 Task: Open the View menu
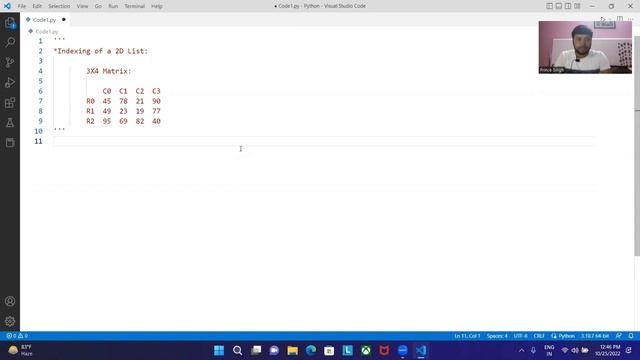click(x=82, y=6)
